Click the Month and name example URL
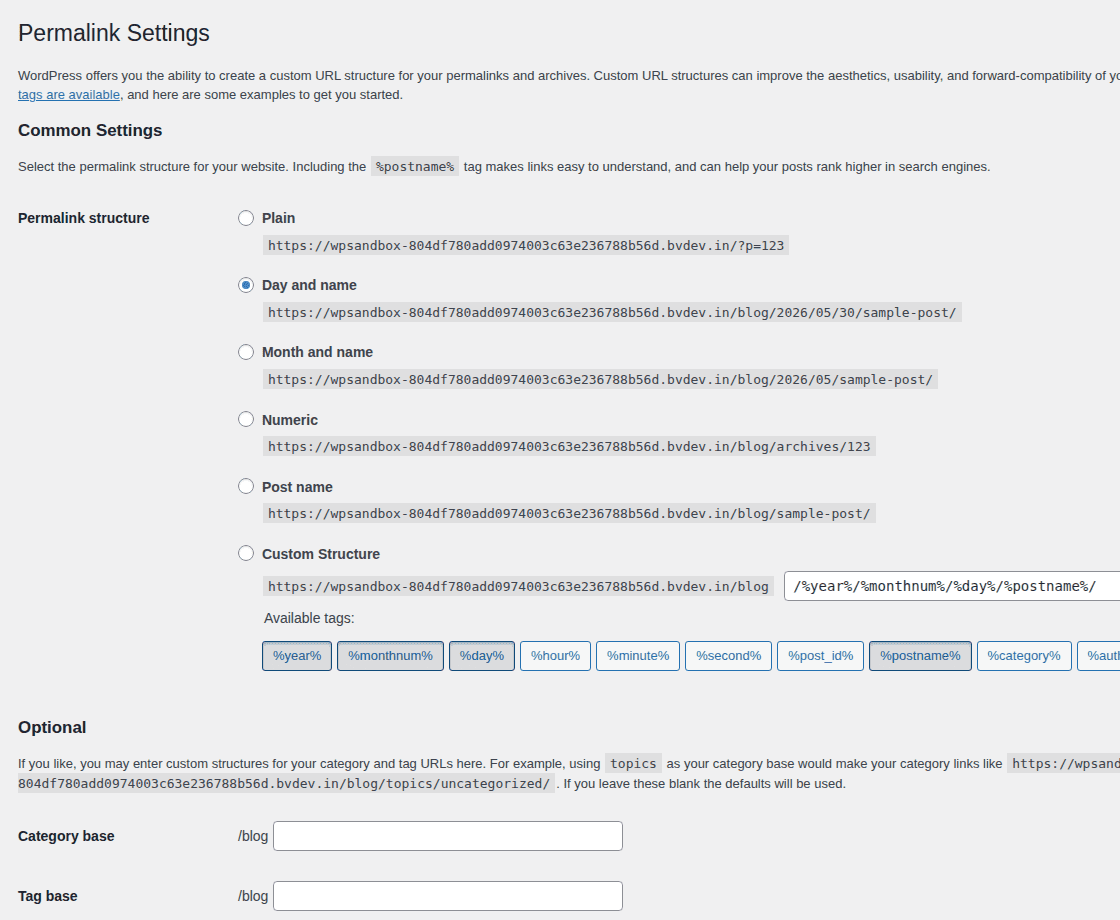 click(600, 380)
